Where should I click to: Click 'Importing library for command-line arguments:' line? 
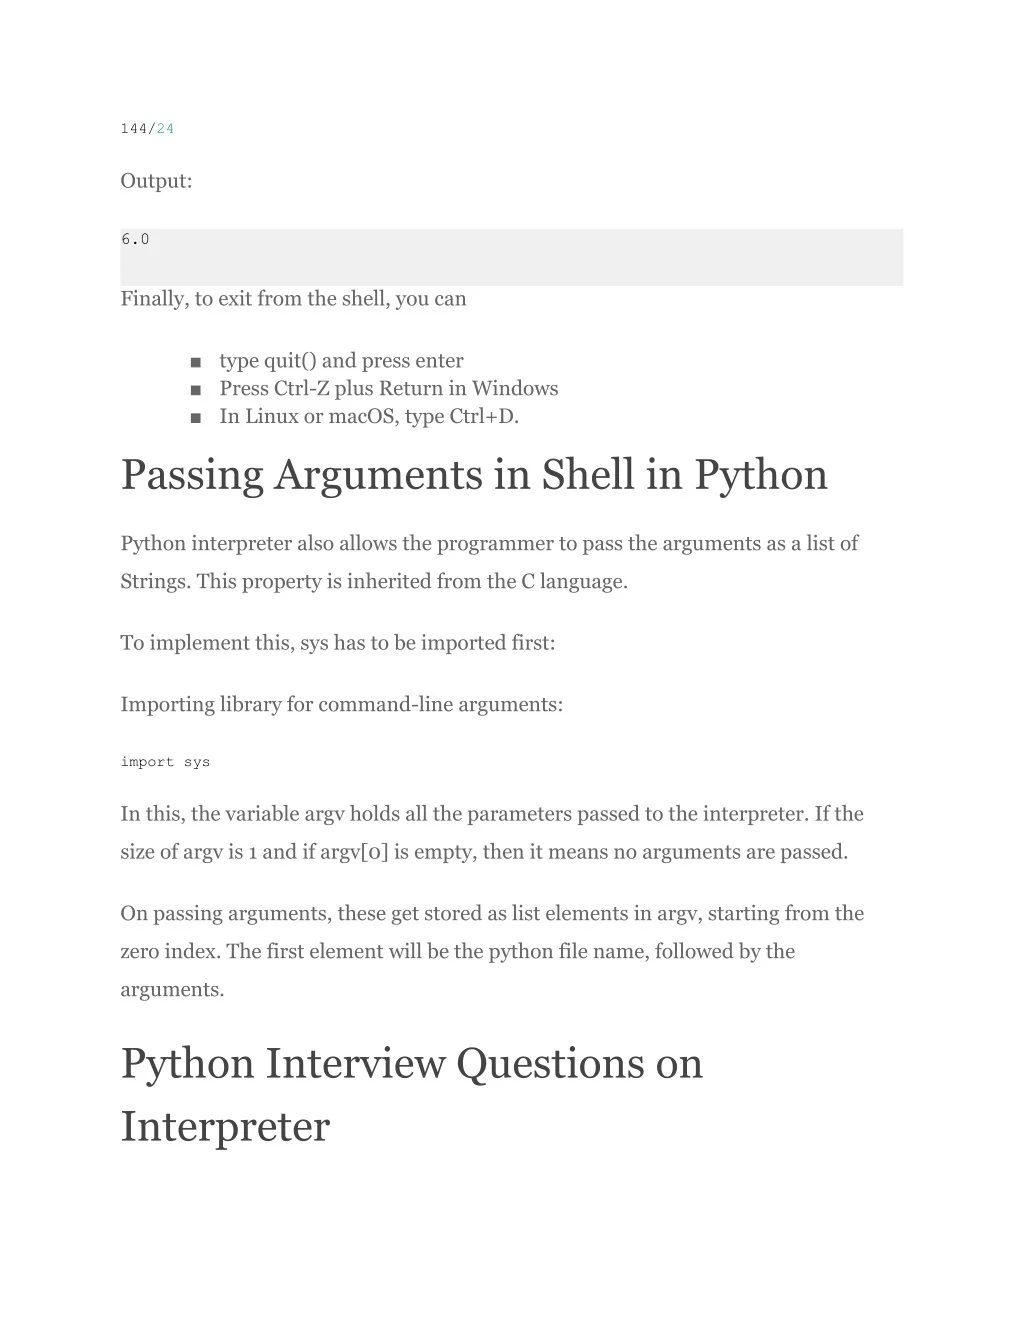[342, 705]
